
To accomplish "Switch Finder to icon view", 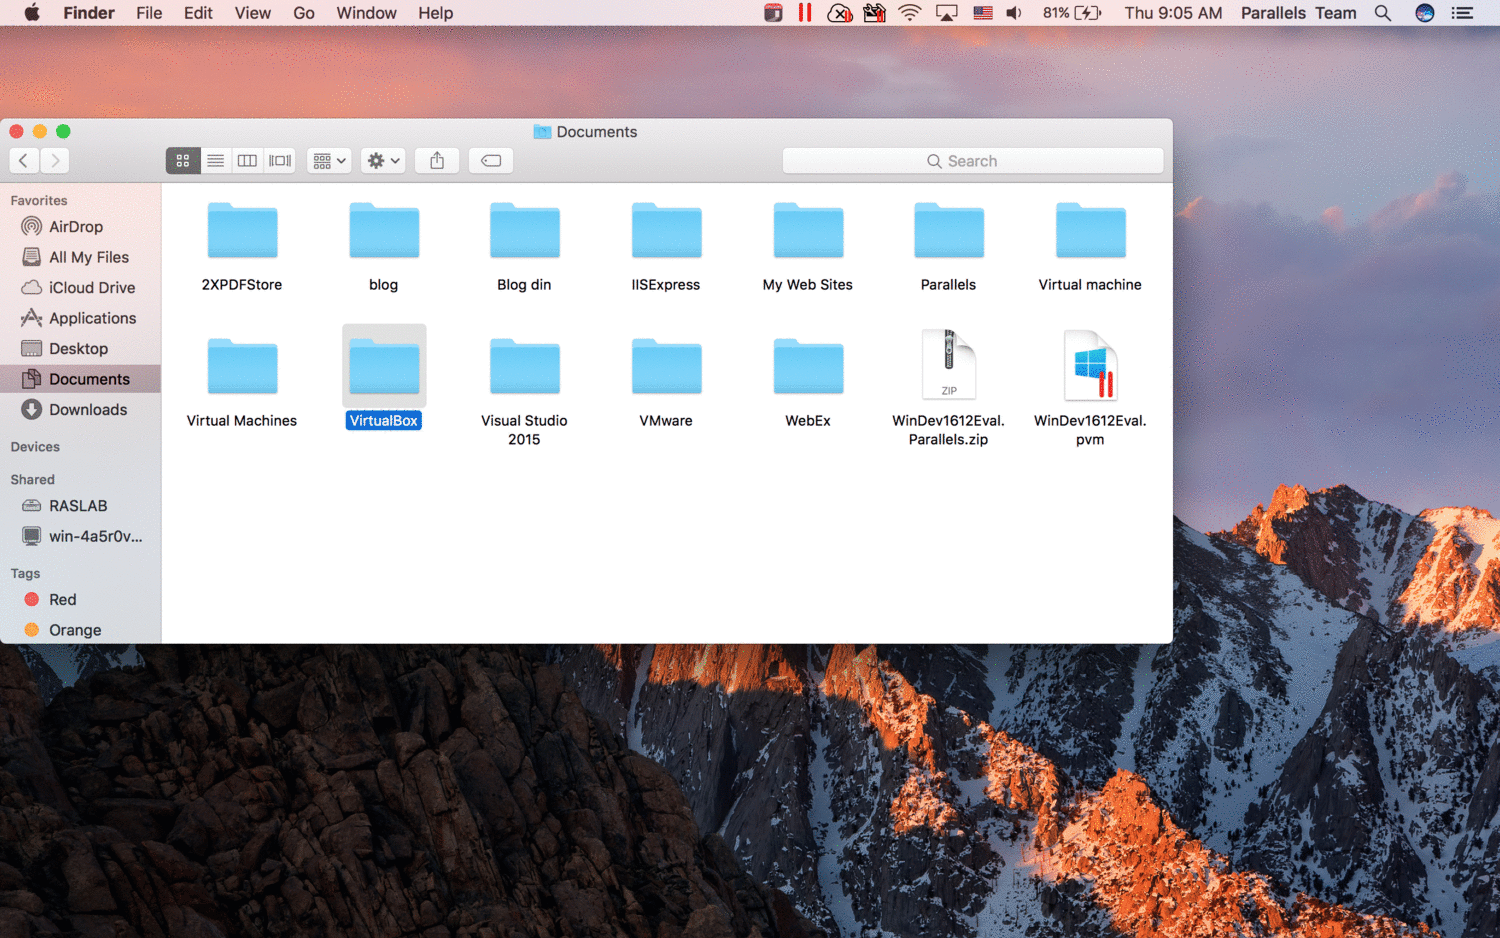I will (x=182, y=160).
